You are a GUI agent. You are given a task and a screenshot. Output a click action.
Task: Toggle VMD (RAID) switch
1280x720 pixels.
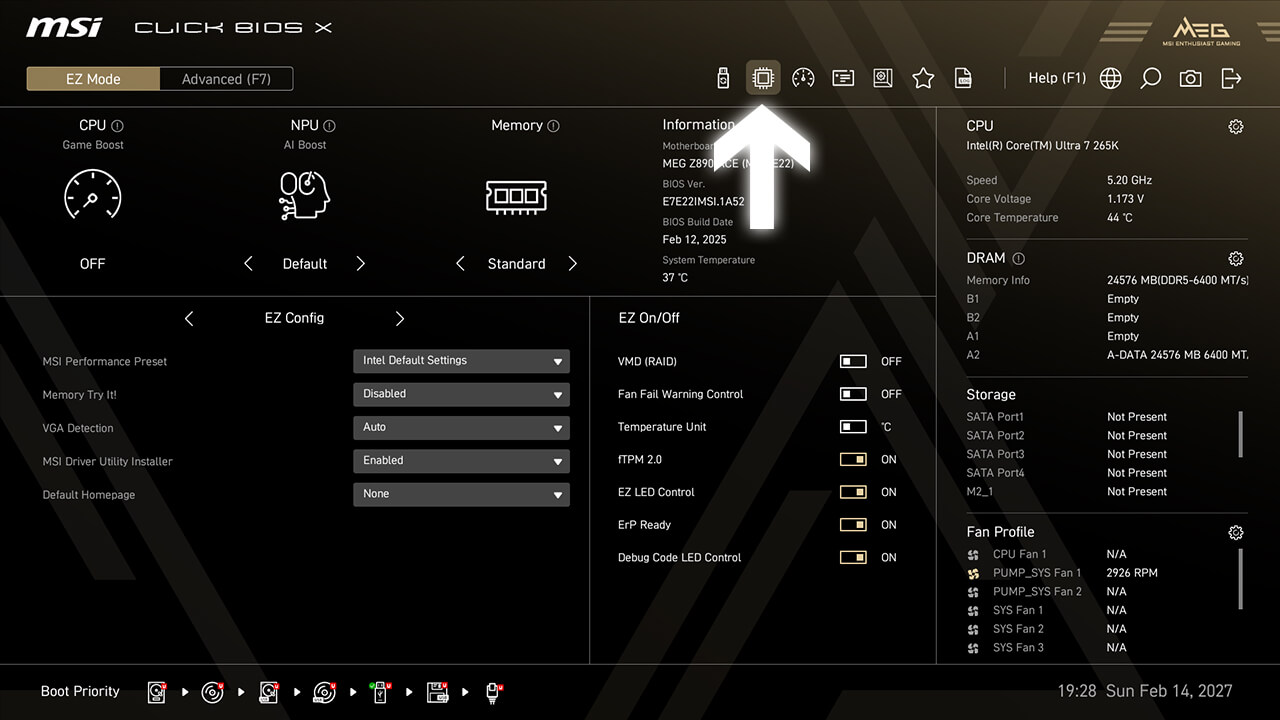click(x=853, y=361)
